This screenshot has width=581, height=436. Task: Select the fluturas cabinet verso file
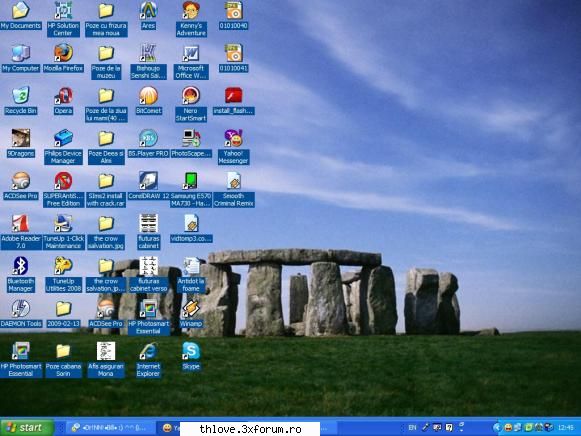(x=148, y=274)
